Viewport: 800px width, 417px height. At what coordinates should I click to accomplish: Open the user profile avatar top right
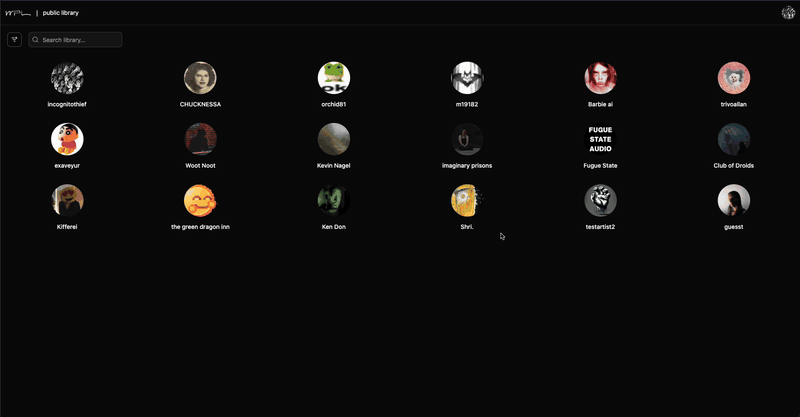(x=788, y=13)
